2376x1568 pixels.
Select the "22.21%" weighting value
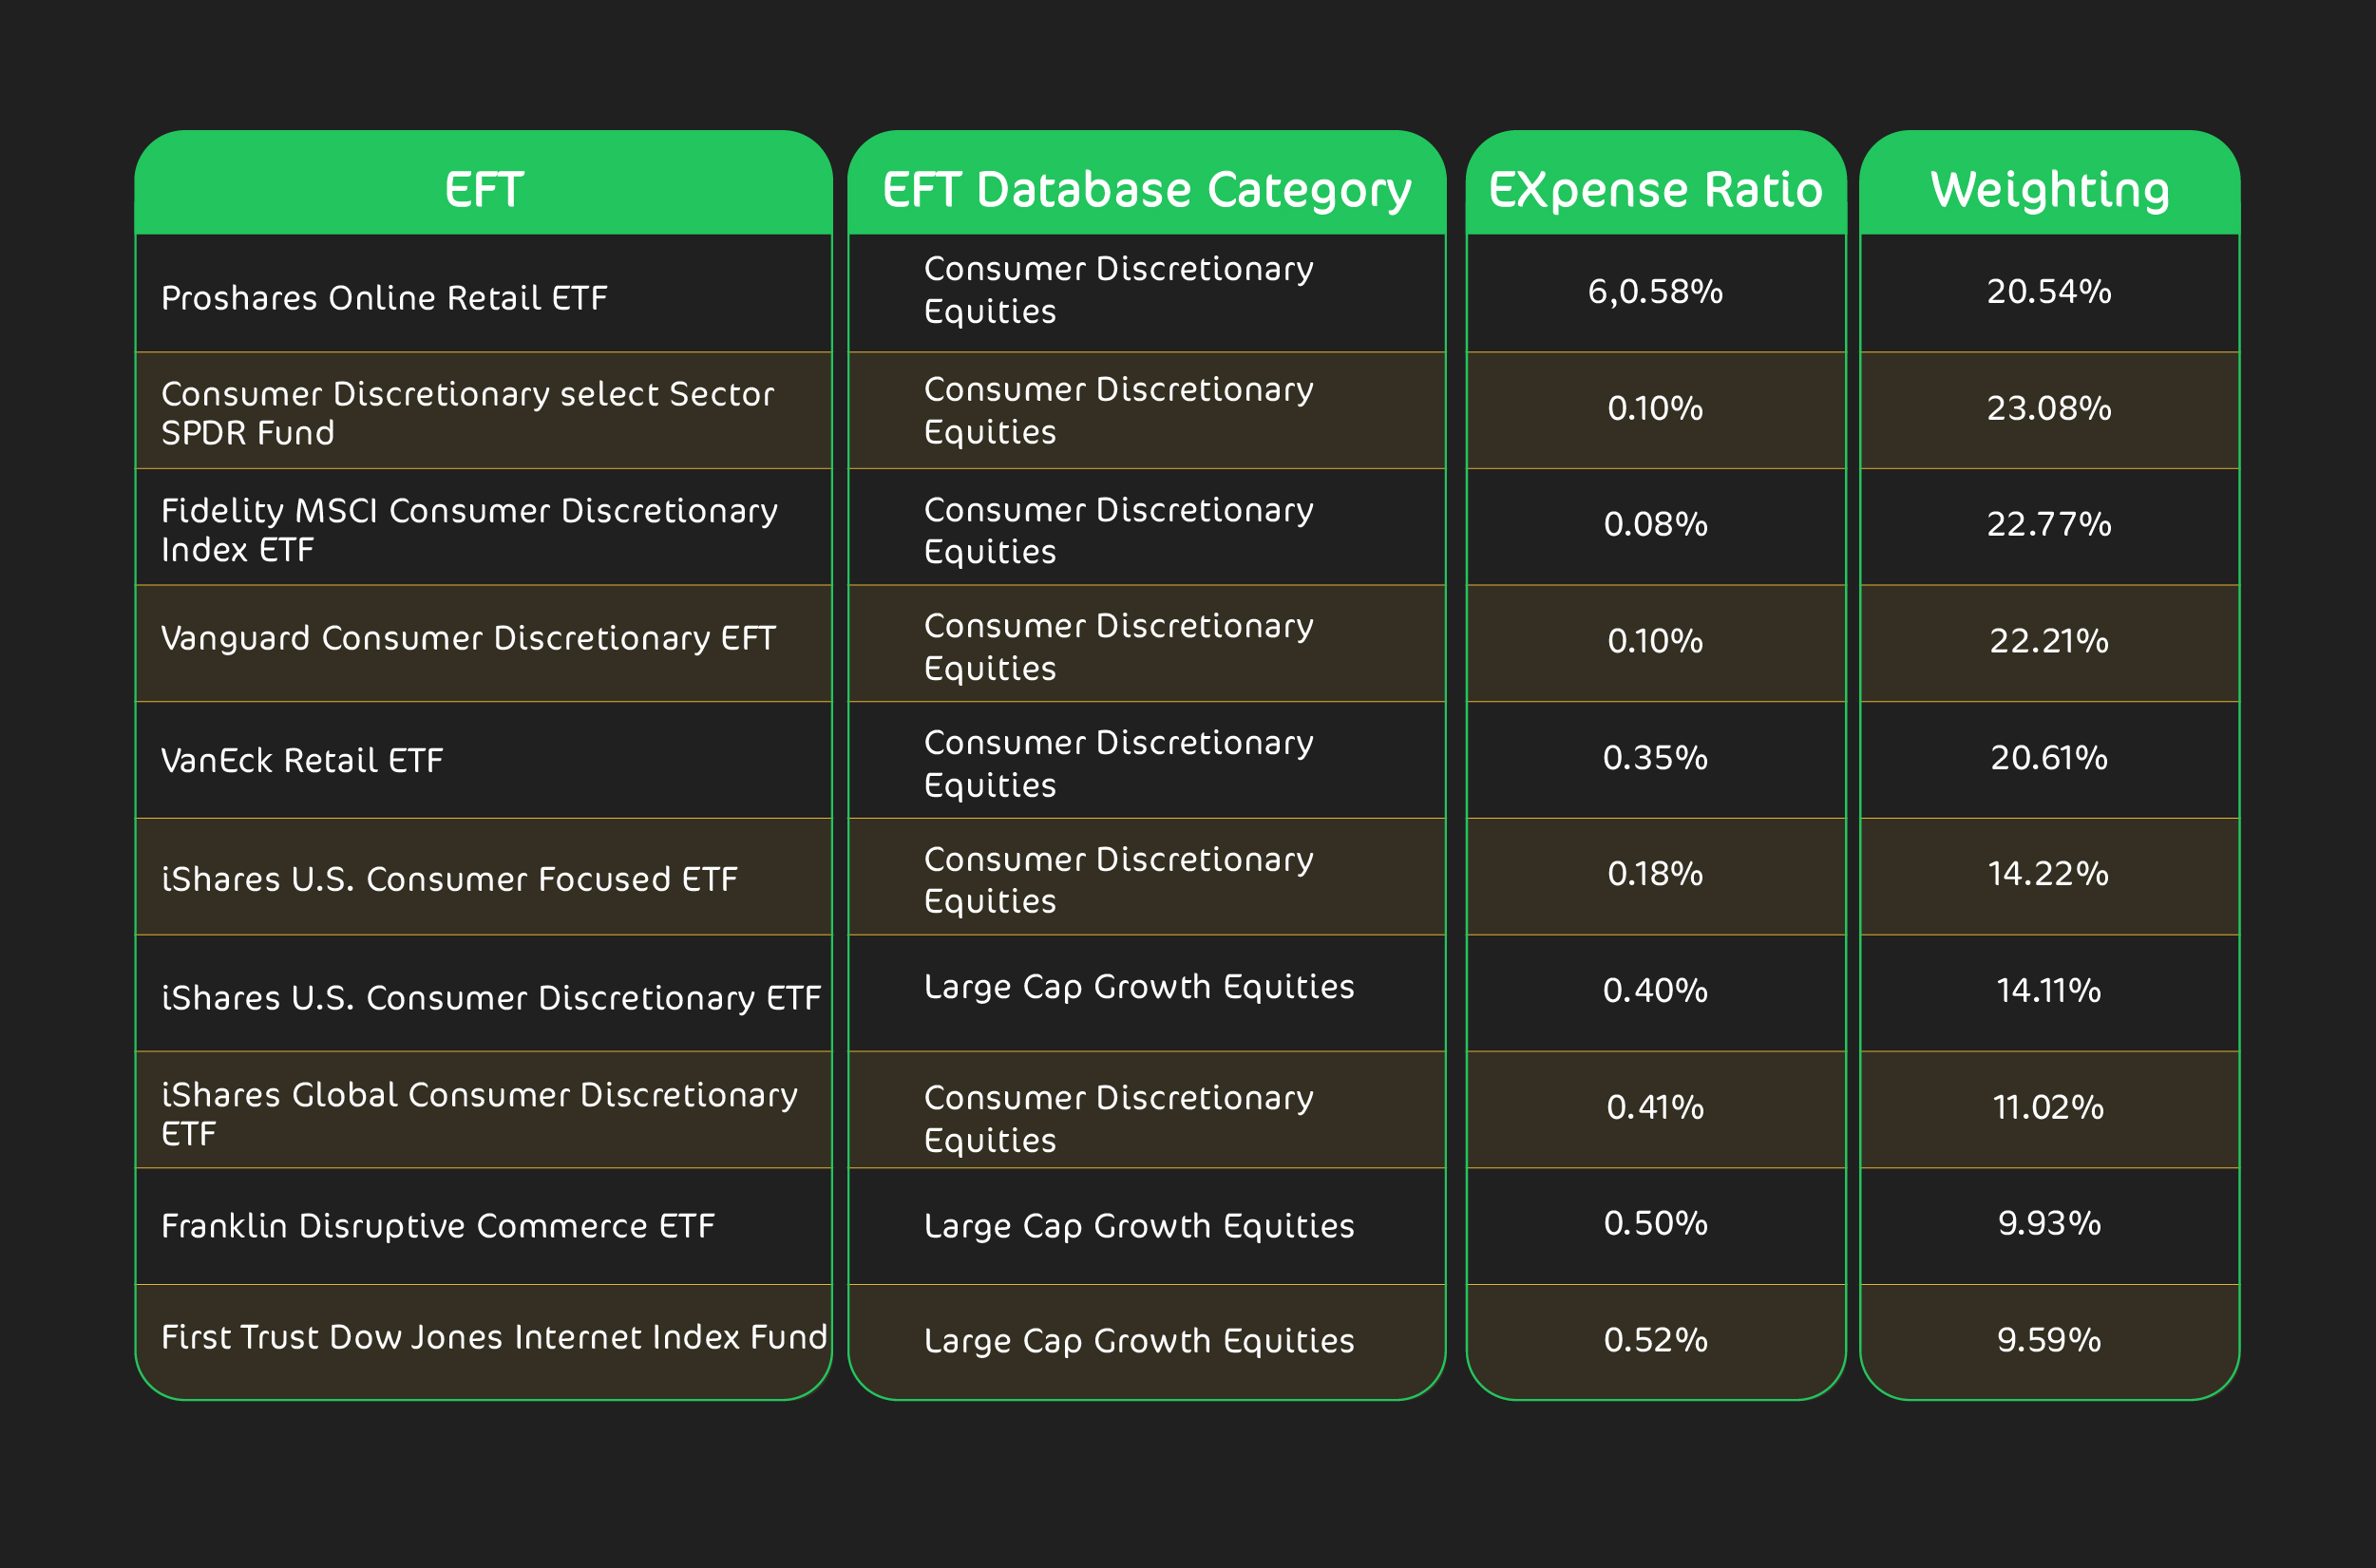[x=2049, y=641]
